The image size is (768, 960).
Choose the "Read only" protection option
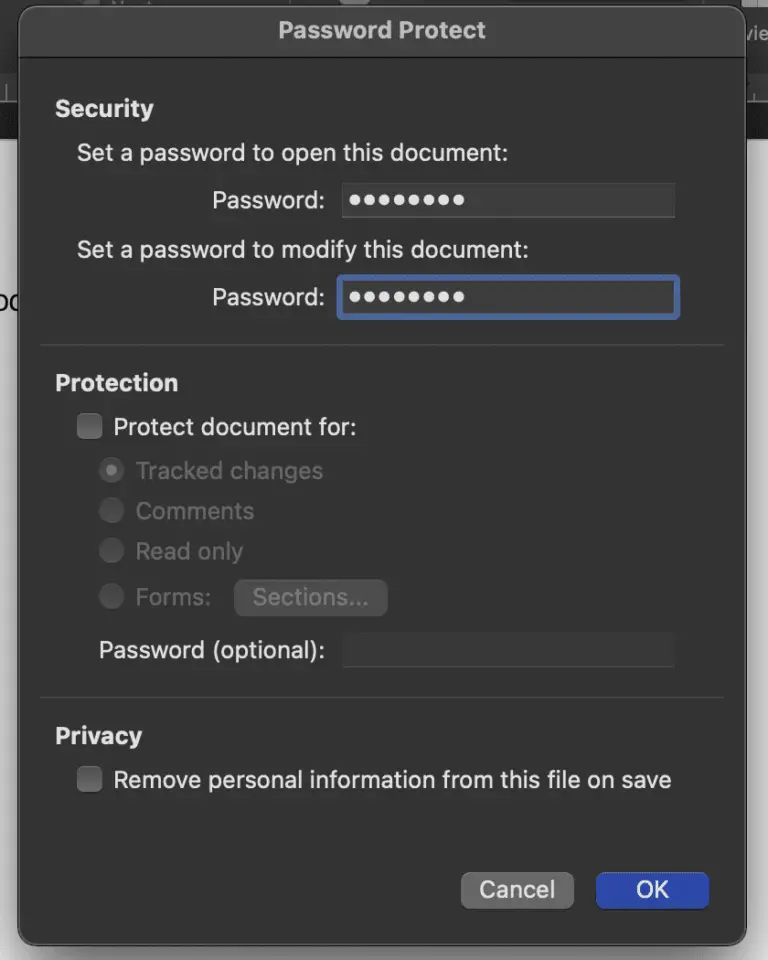[x=111, y=551]
